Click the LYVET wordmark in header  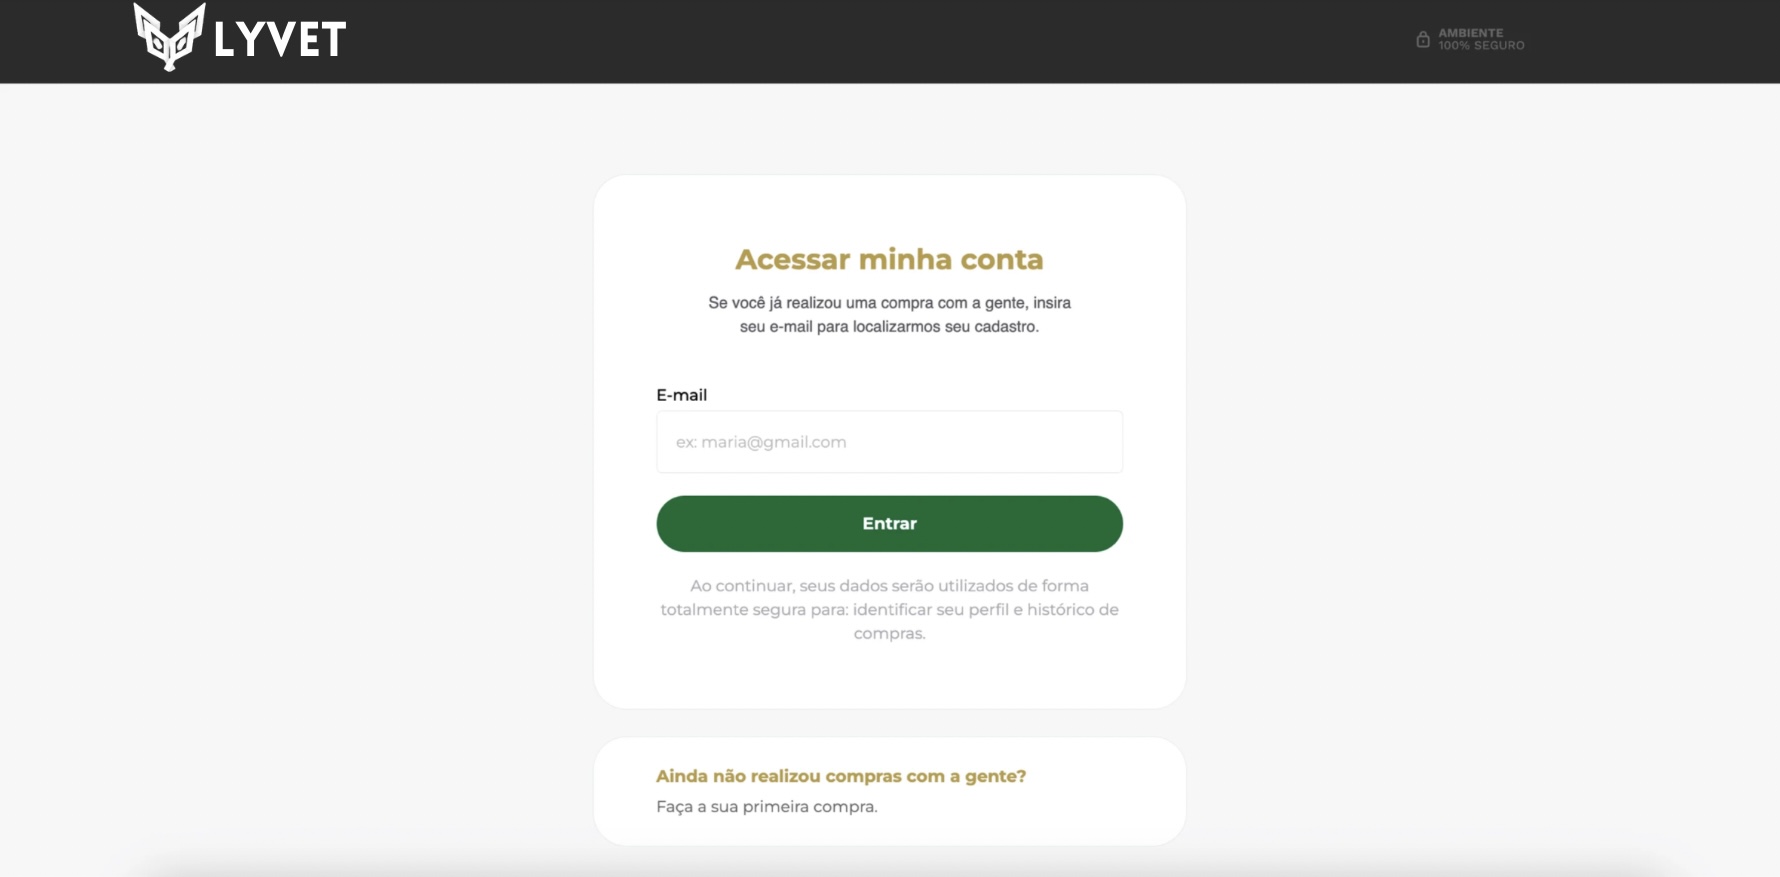[280, 40]
